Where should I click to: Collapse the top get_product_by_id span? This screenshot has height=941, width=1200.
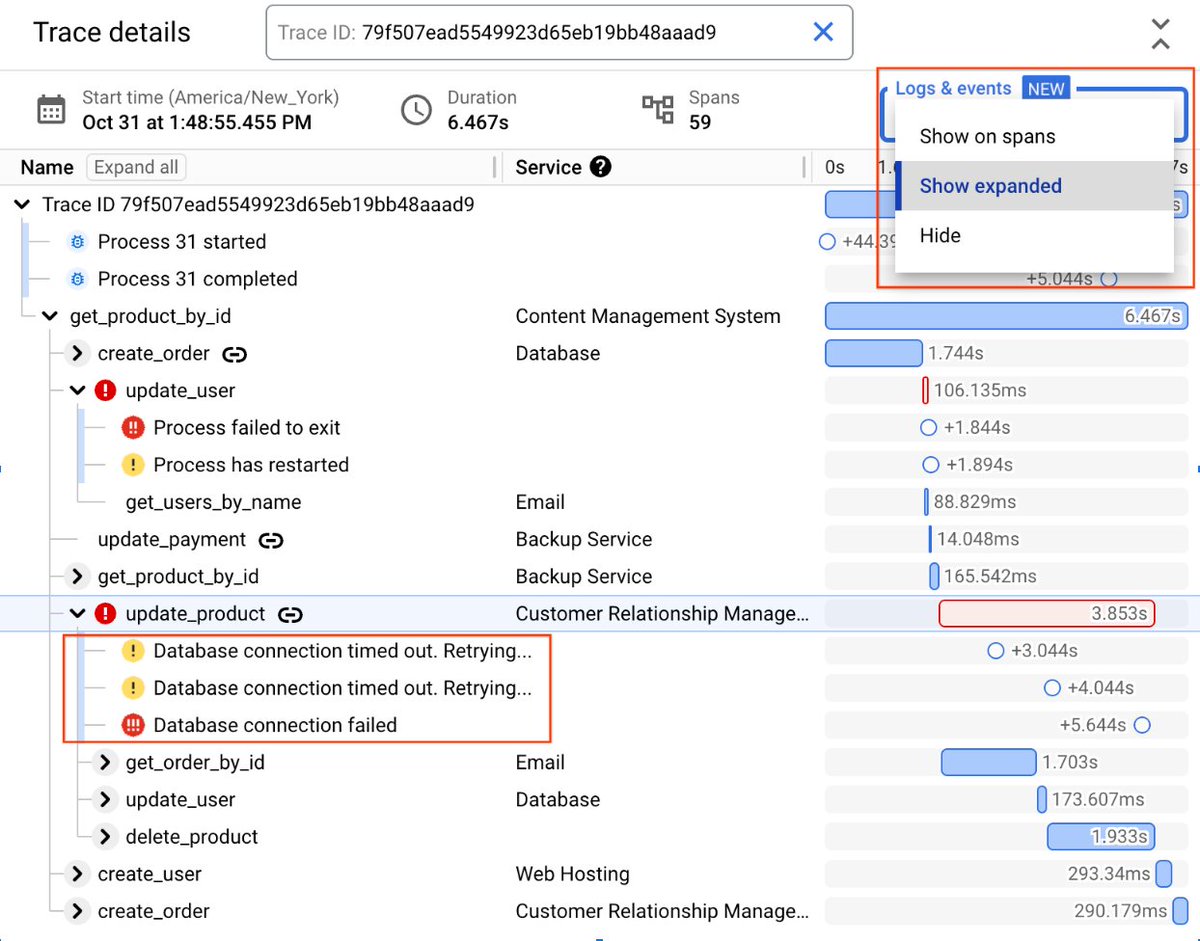coord(50,317)
